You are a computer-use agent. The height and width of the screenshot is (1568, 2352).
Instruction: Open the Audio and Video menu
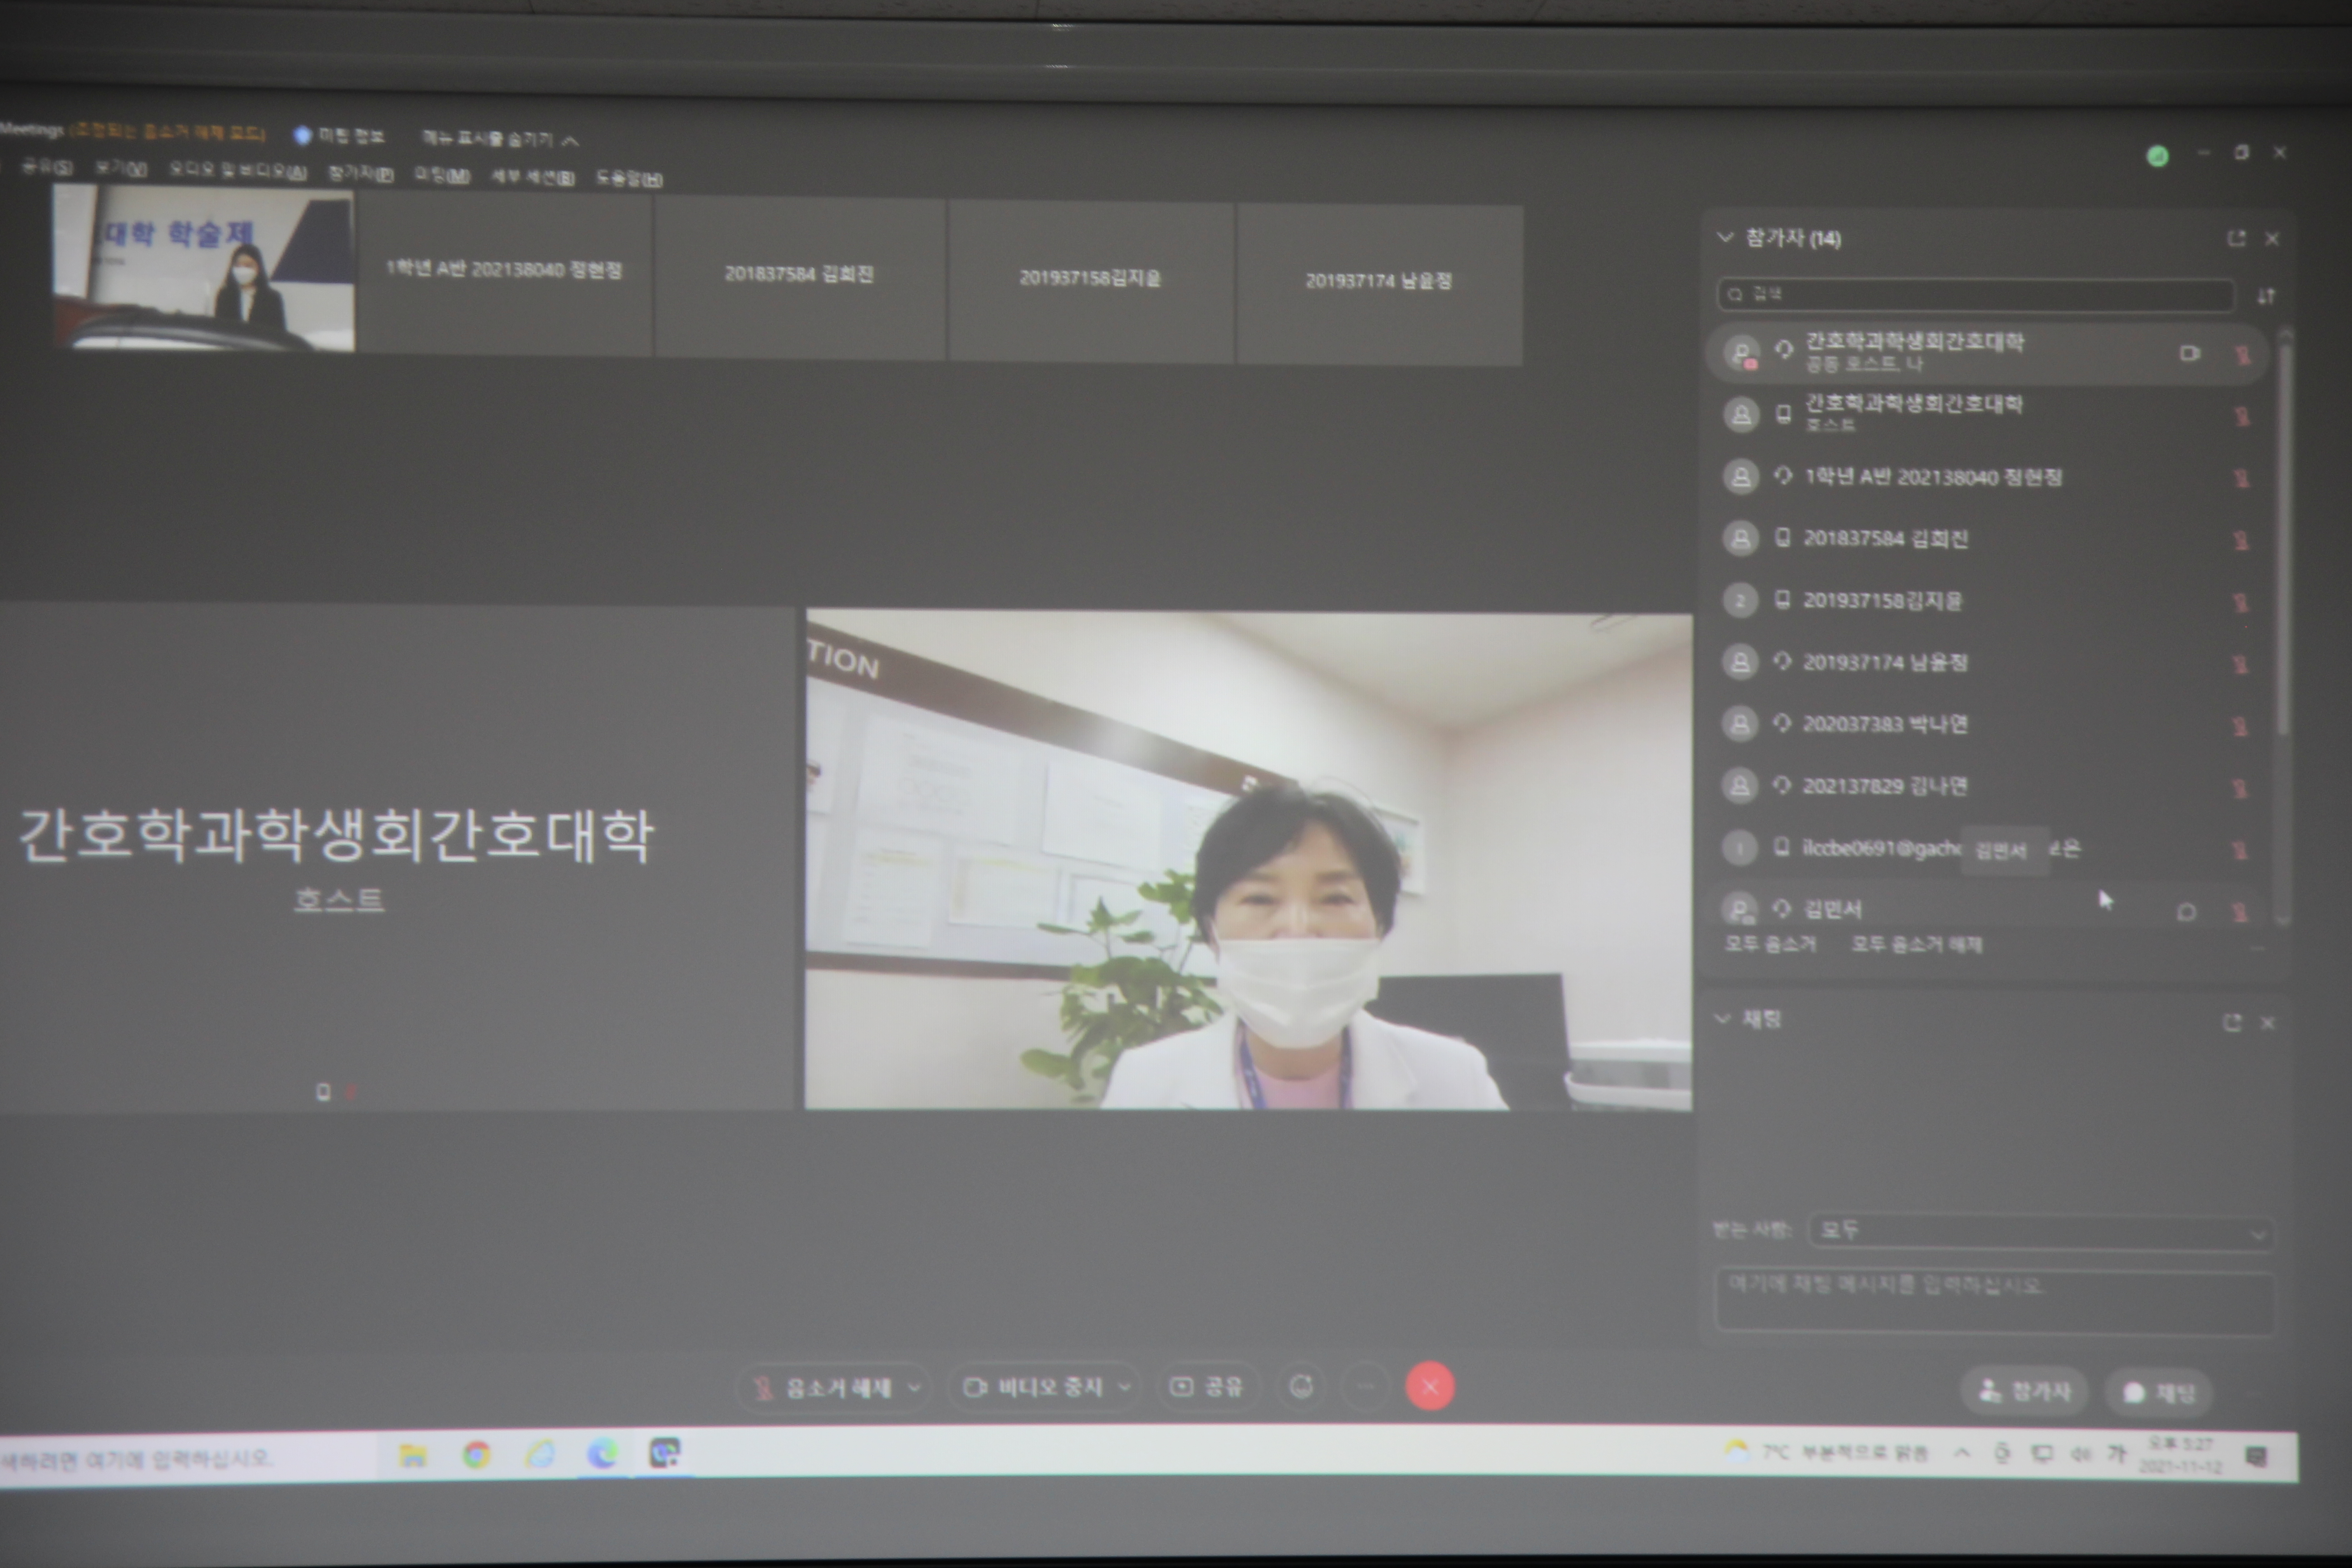[238, 171]
